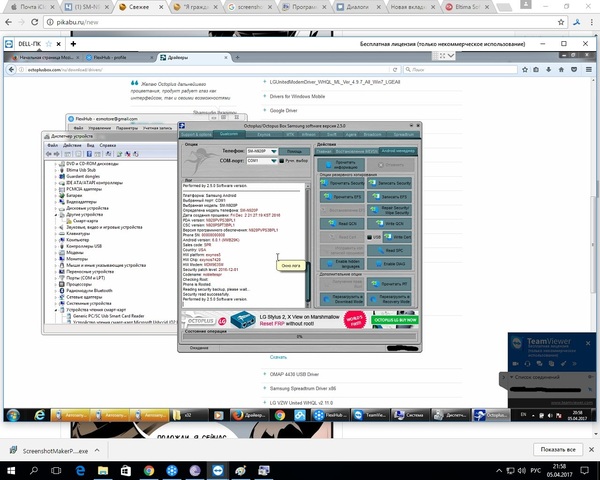Toggle the manual selection checkbox near COM port

click(x=282, y=161)
